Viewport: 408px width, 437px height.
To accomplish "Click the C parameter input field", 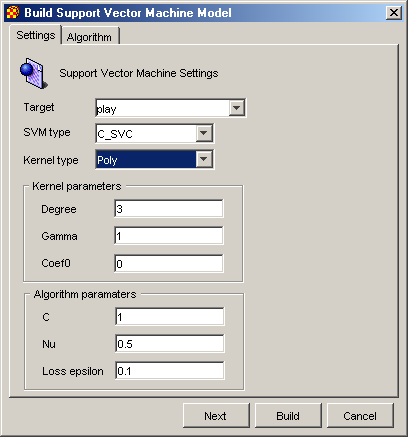I will (x=170, y=317).
